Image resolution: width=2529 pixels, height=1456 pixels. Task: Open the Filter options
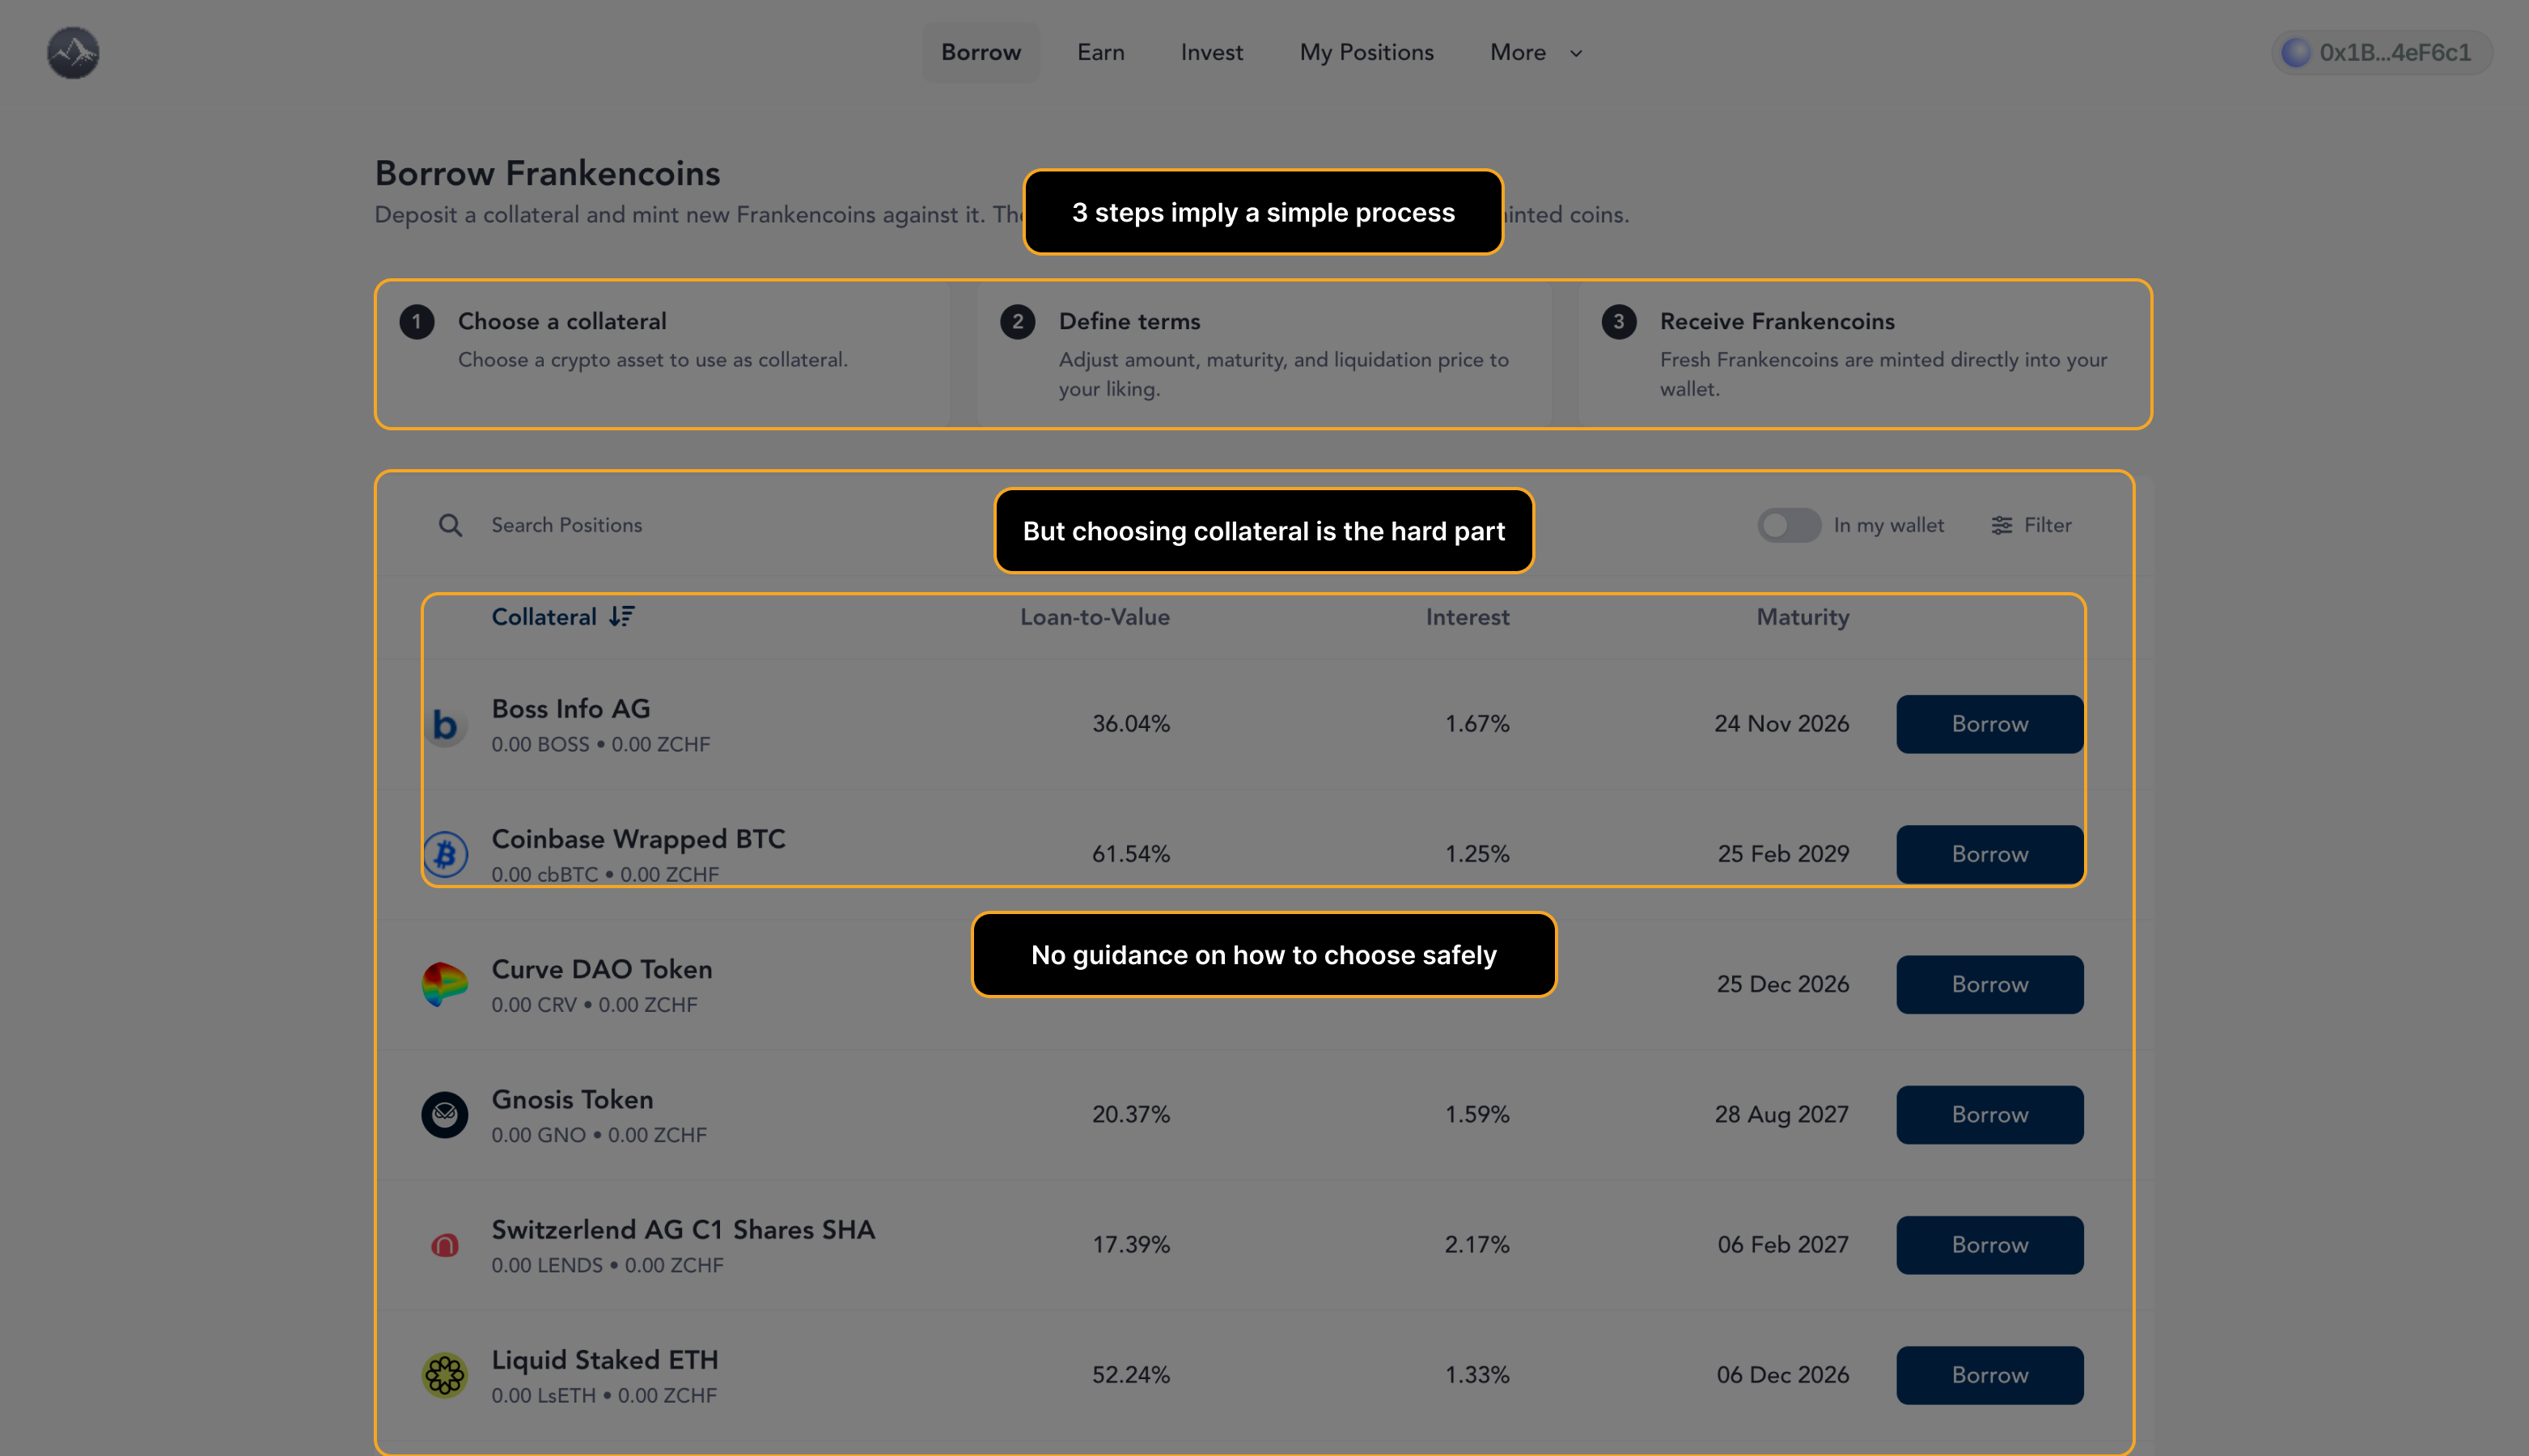tap(2031, 525)
